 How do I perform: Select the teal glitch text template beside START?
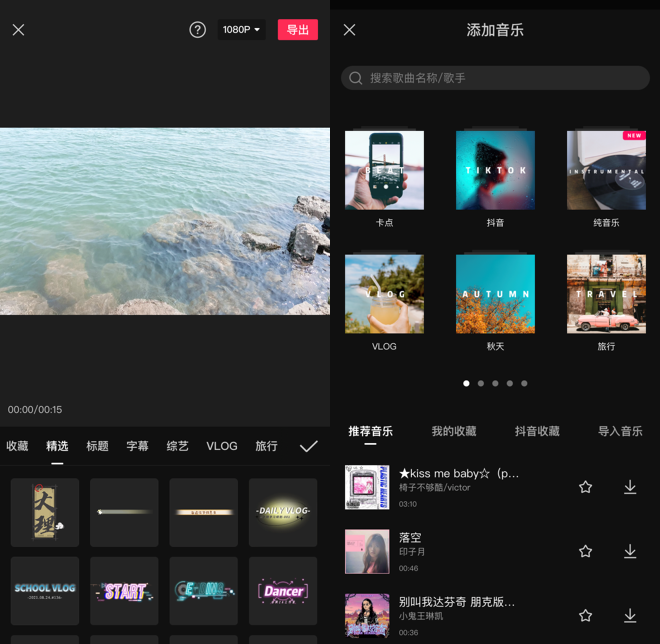[x=204, y=591]
